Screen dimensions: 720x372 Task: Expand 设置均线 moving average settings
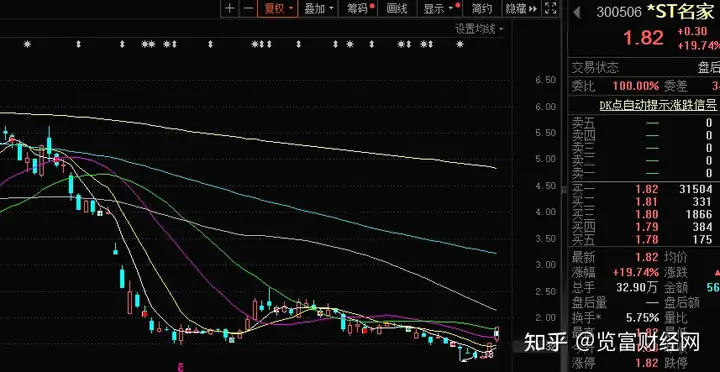(x=479, y=29)
